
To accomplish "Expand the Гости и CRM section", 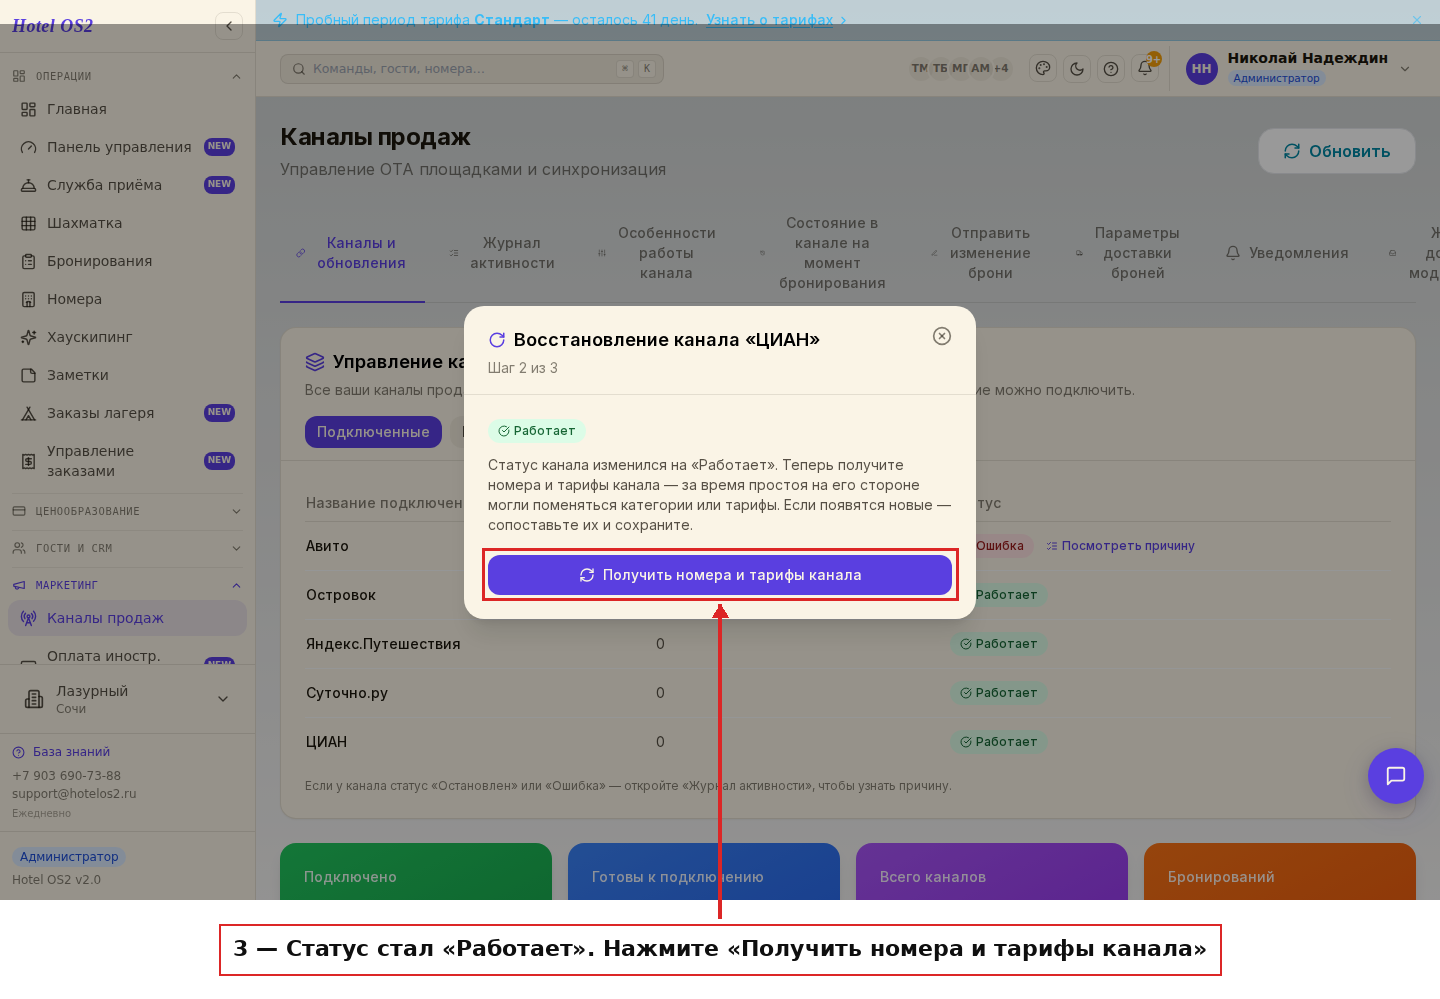I will 127,548.
